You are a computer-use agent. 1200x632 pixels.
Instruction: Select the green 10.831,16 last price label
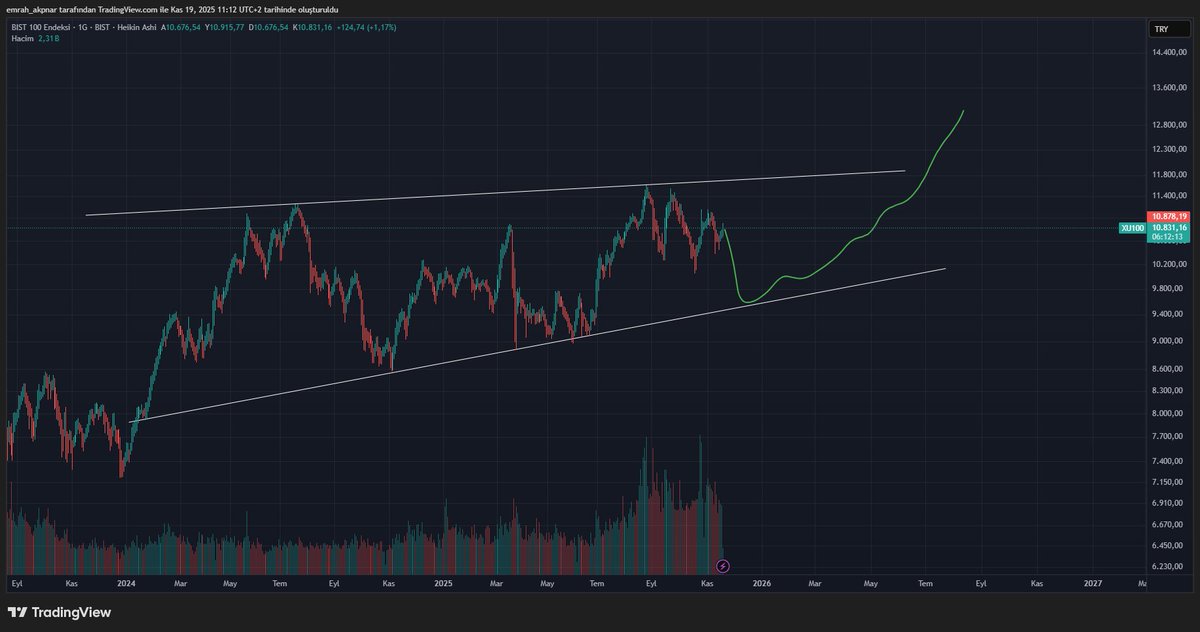(1168, 227)
